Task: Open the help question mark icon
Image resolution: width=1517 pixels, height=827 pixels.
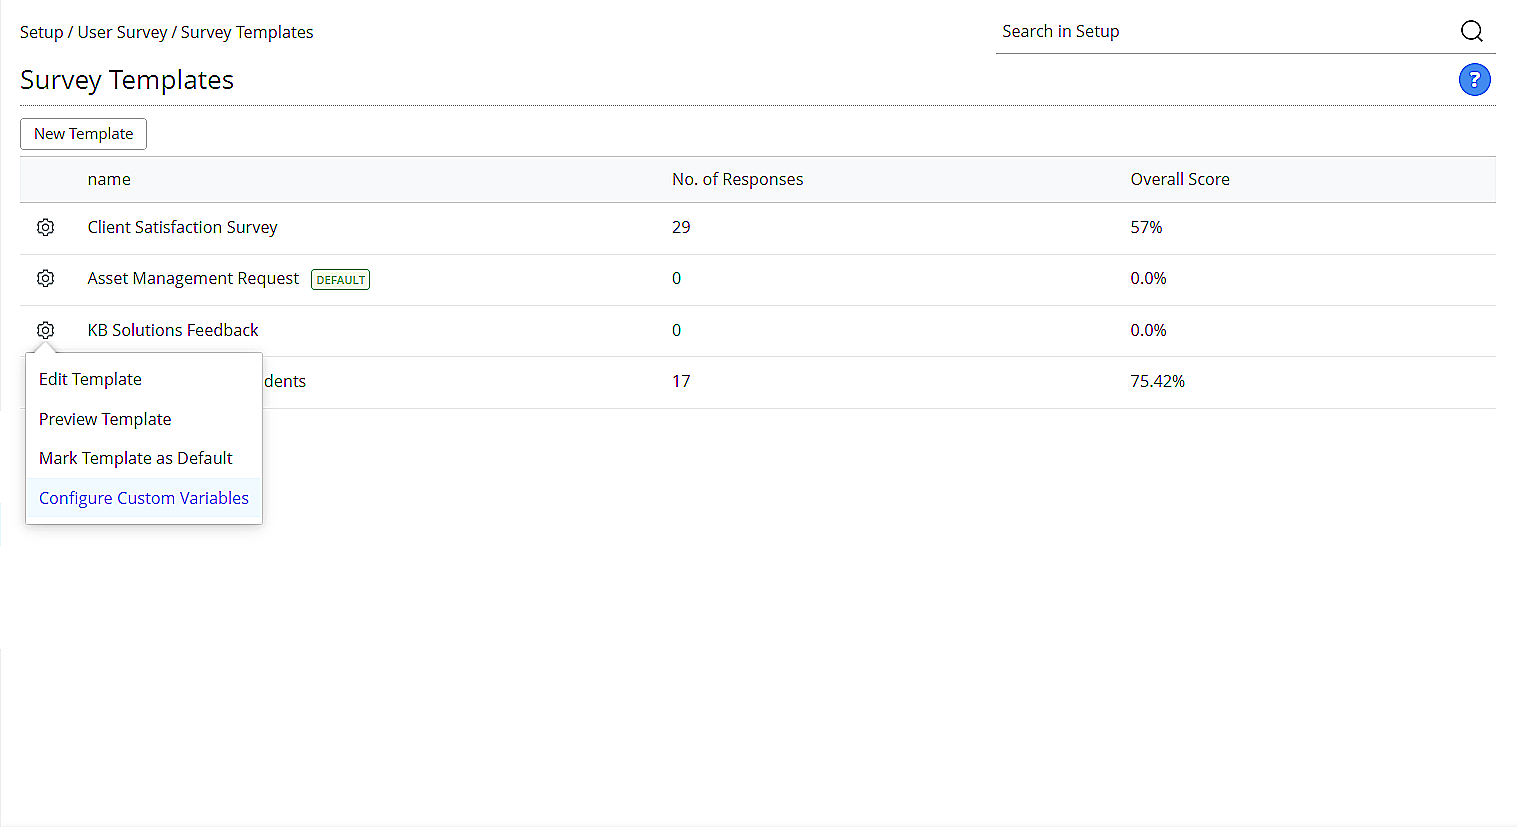Action: 1474,79
